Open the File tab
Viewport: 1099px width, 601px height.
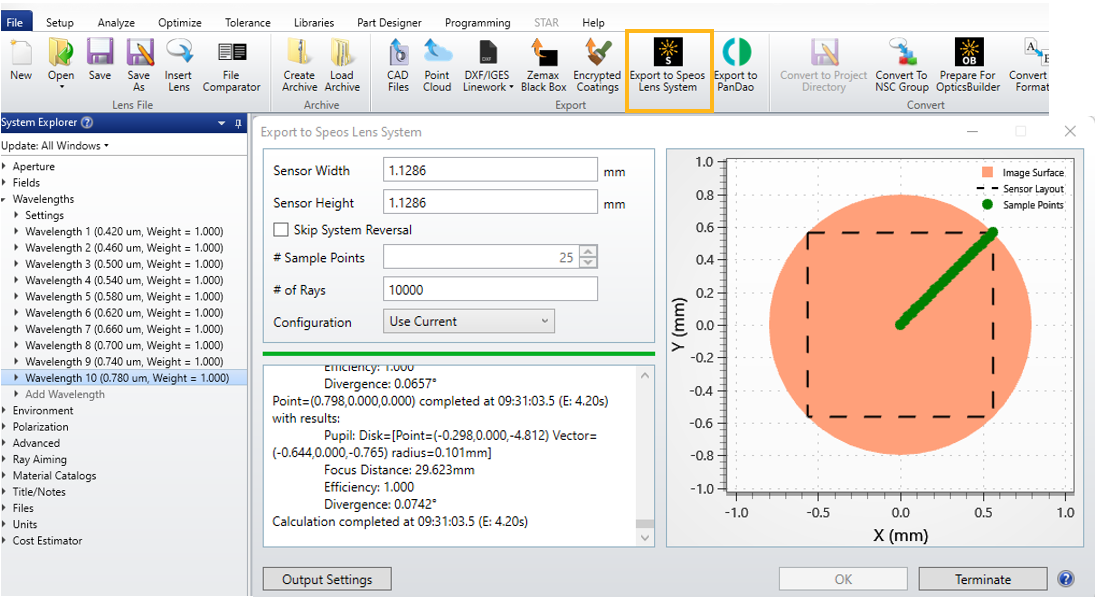click(15, 22)
